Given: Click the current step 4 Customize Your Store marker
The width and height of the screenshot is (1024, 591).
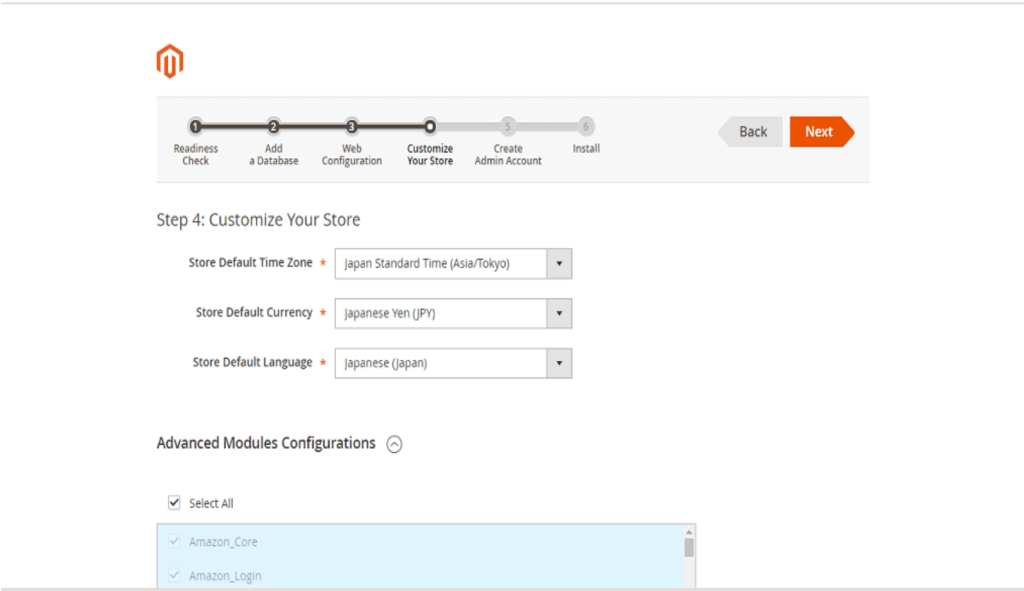Looking at the screenshot, I should point(430,127).
